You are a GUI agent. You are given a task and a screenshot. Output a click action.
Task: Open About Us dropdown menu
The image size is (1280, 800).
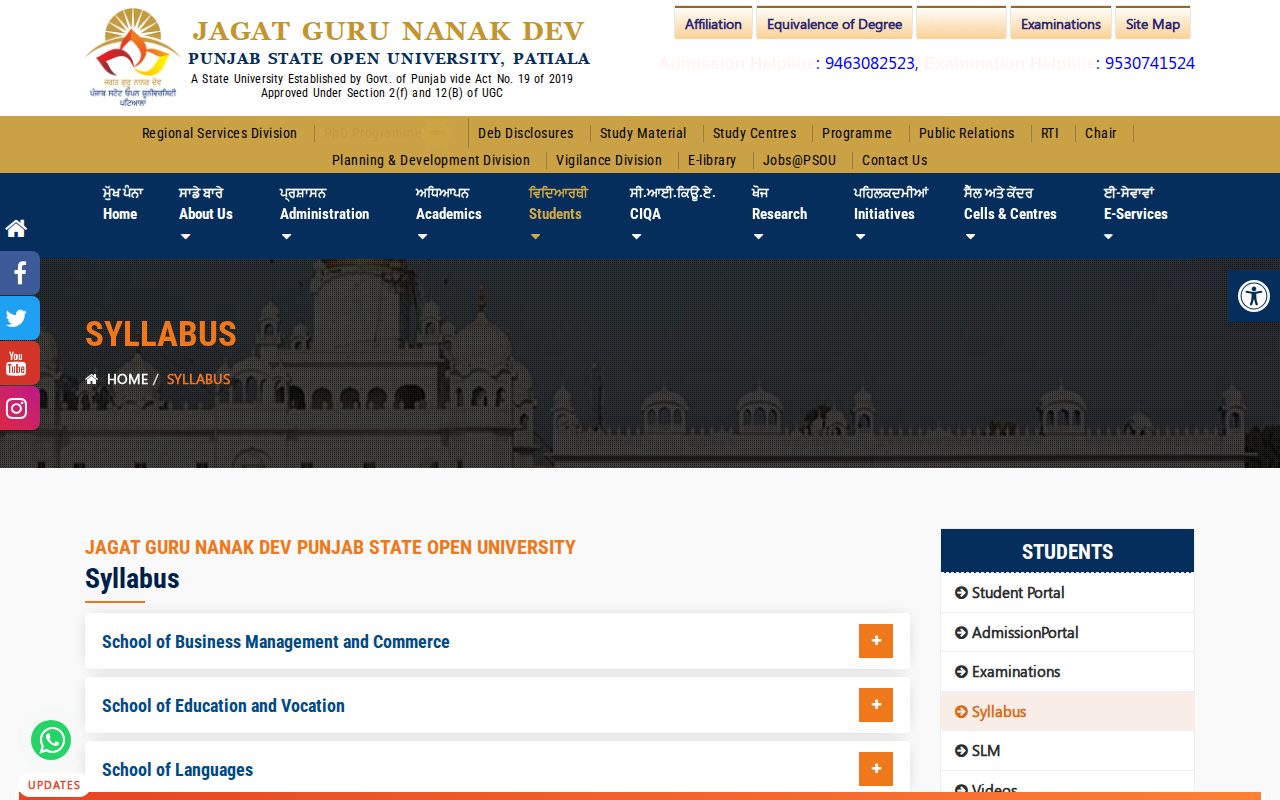(x=206, y=214)
